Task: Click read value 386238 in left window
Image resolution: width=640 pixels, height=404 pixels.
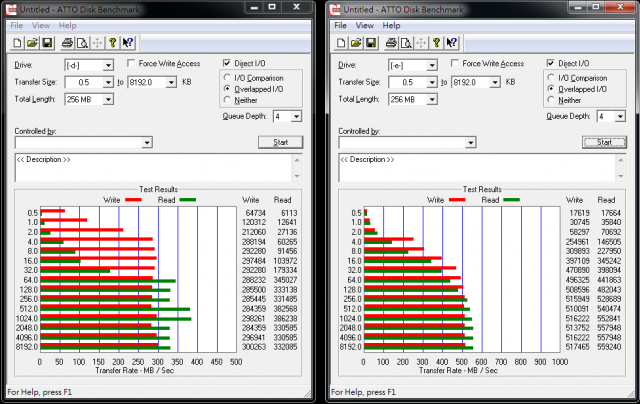Action: pos(285,319)
